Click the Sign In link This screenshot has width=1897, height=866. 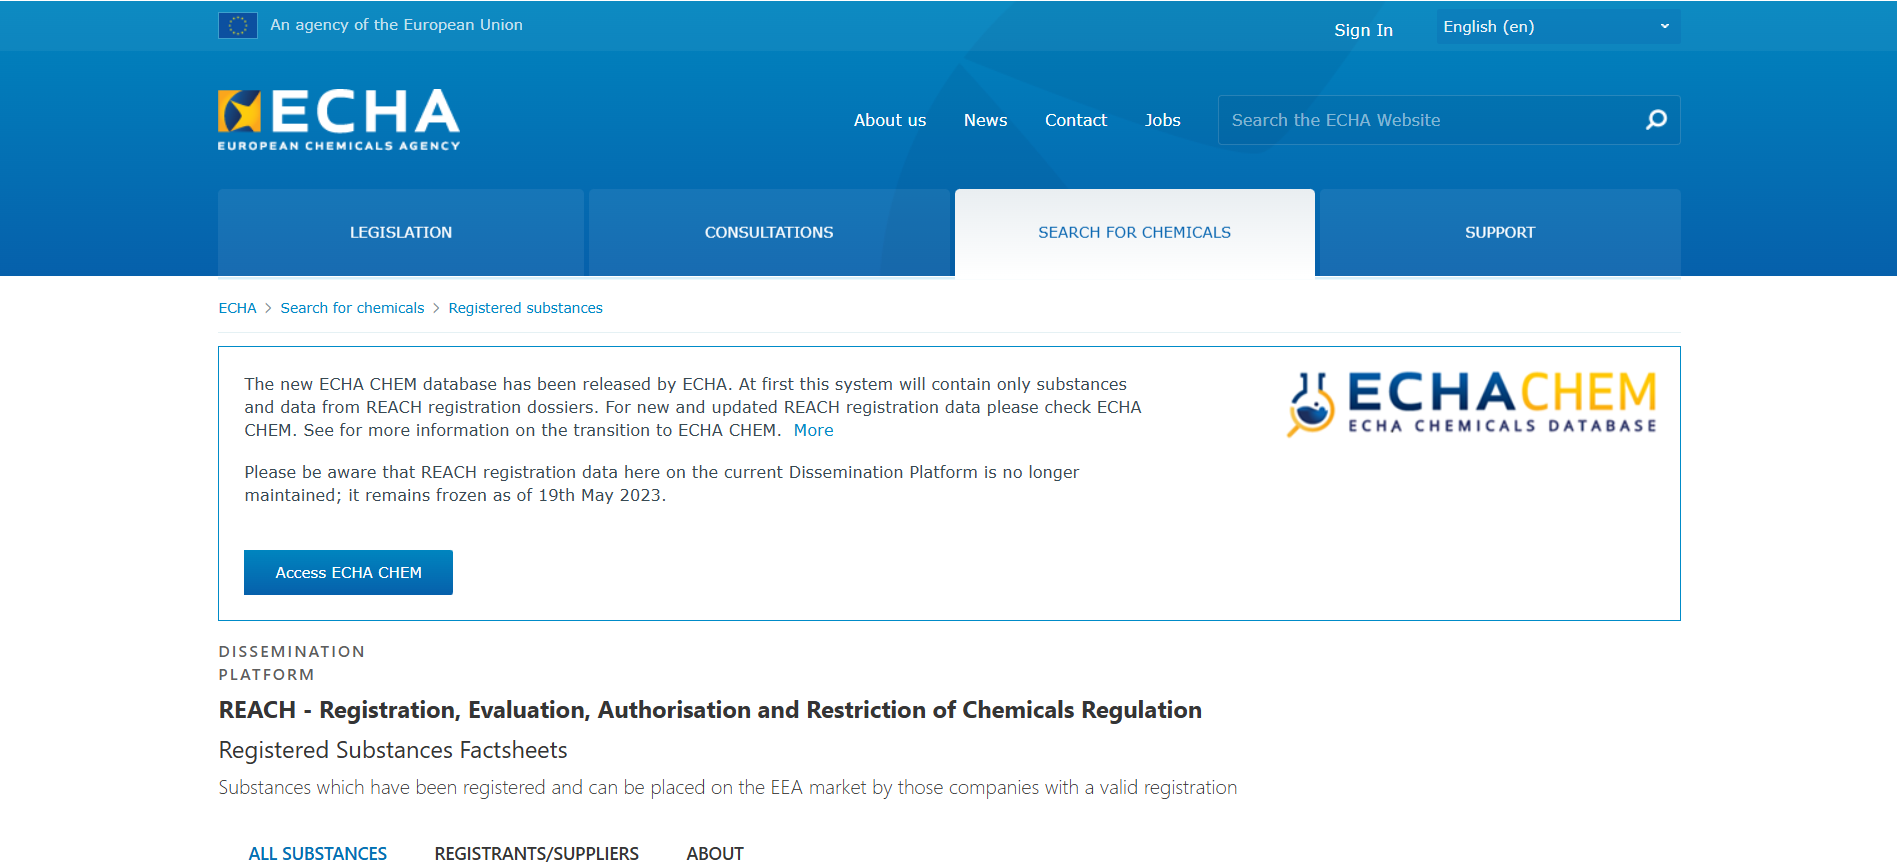[x=1363, y=30]
